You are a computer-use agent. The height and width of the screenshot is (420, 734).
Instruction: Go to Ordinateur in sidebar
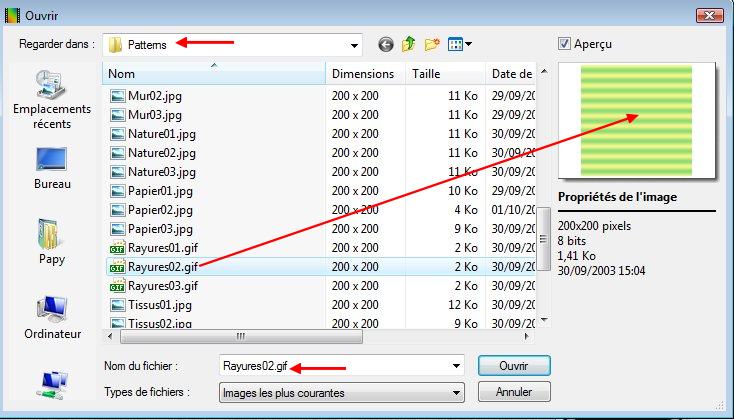click(x=52, y=318)
